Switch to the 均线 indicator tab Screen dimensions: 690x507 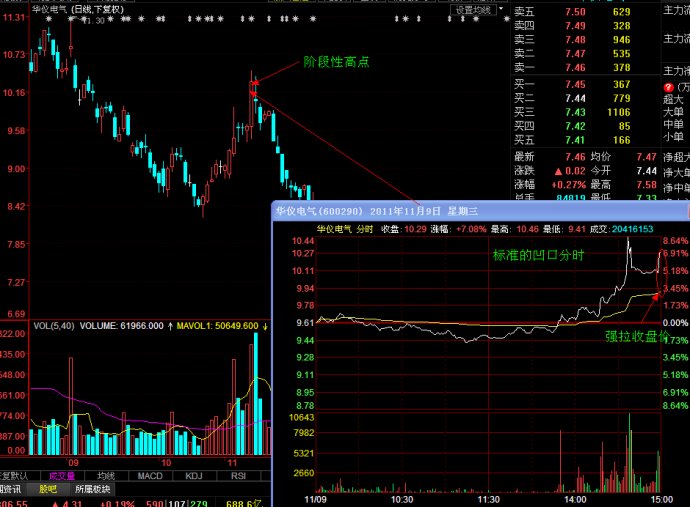click(107, 475)
